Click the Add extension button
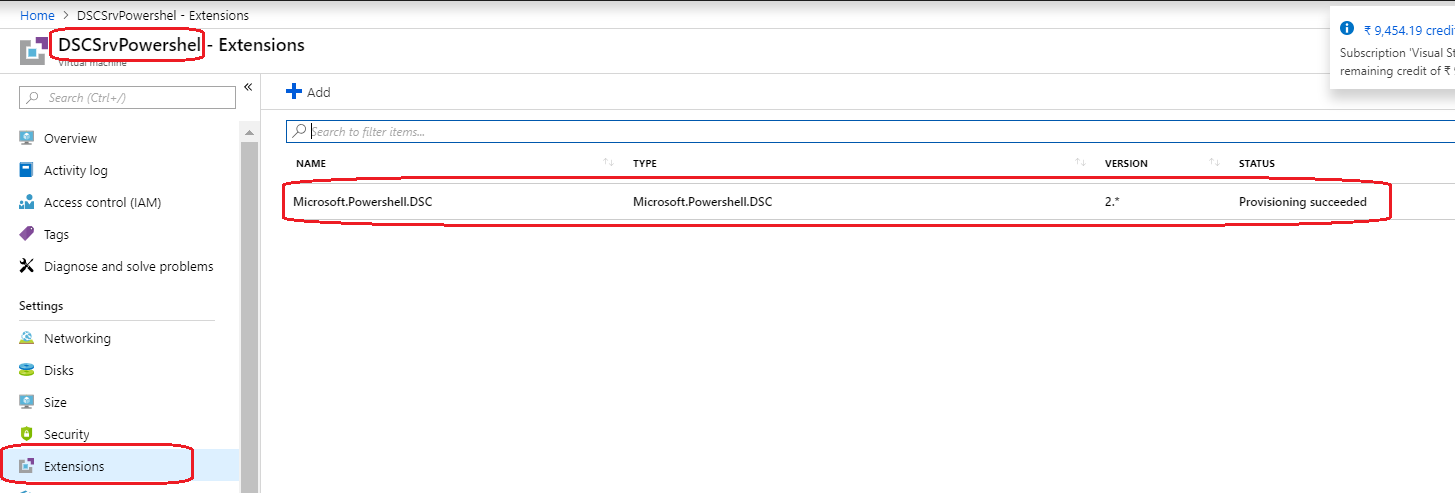This screenshot has height=493, width=1455. point(308,92)
